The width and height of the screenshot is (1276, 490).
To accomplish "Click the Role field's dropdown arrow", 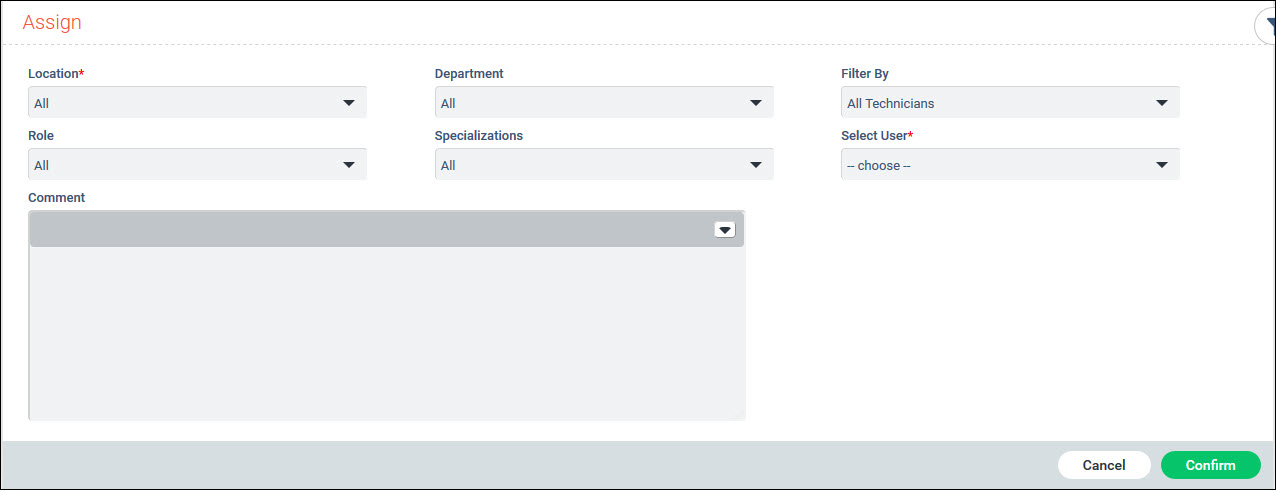I will pyautogui.click(x=348, y=165).
